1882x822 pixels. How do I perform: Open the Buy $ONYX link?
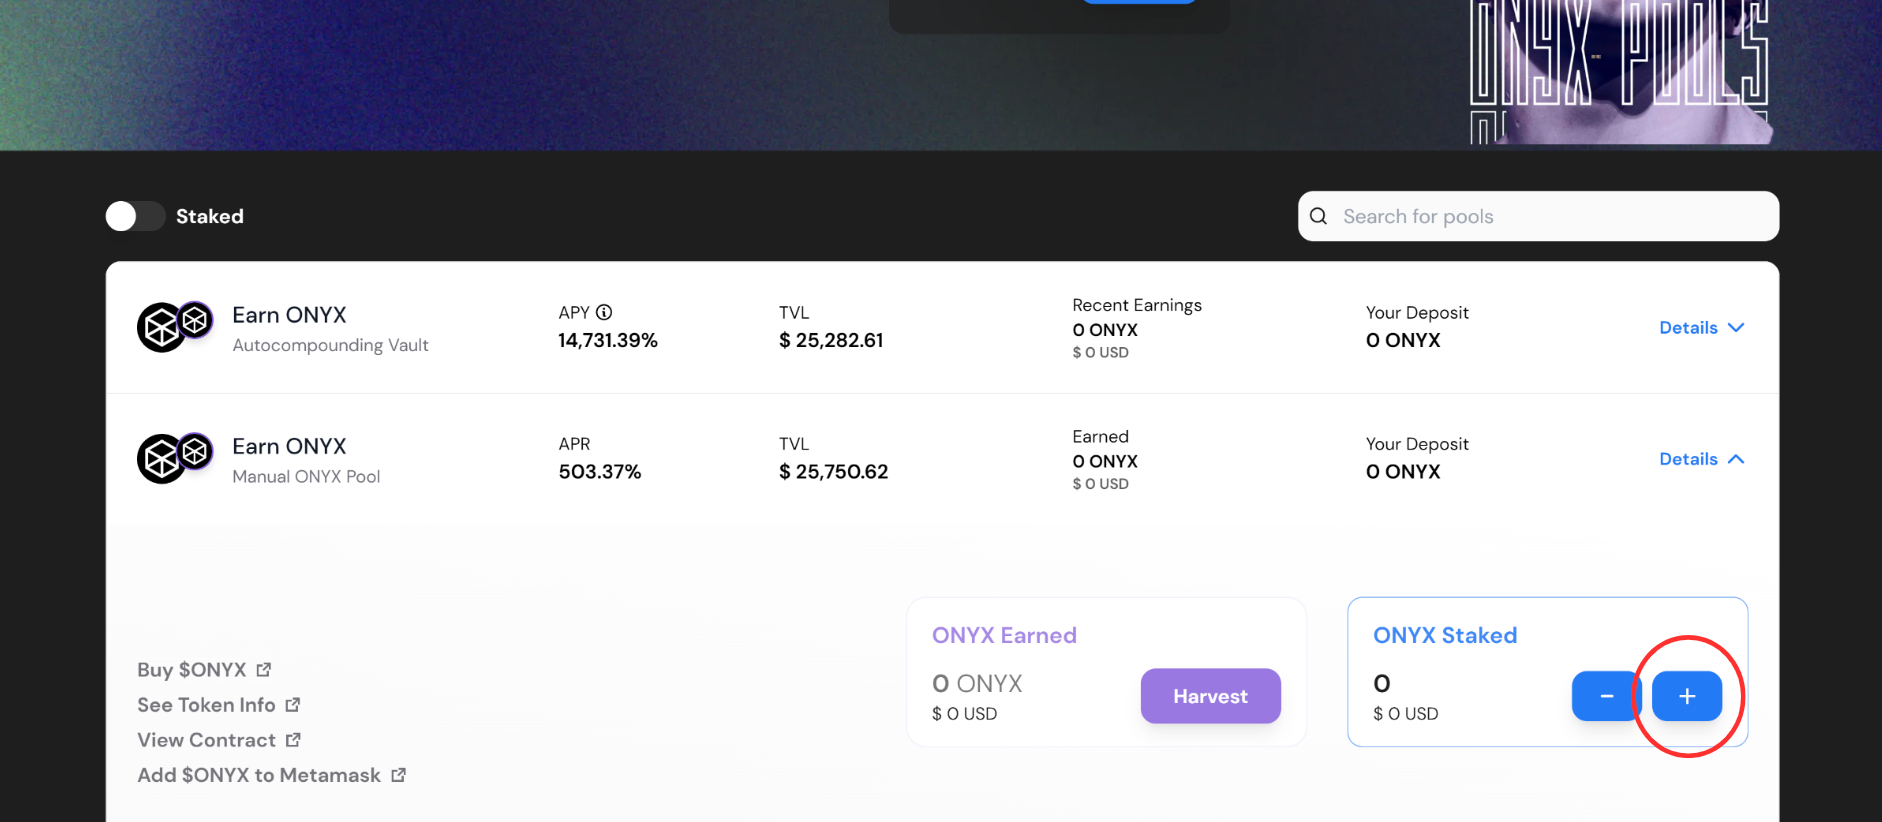(x=192, y=670)
